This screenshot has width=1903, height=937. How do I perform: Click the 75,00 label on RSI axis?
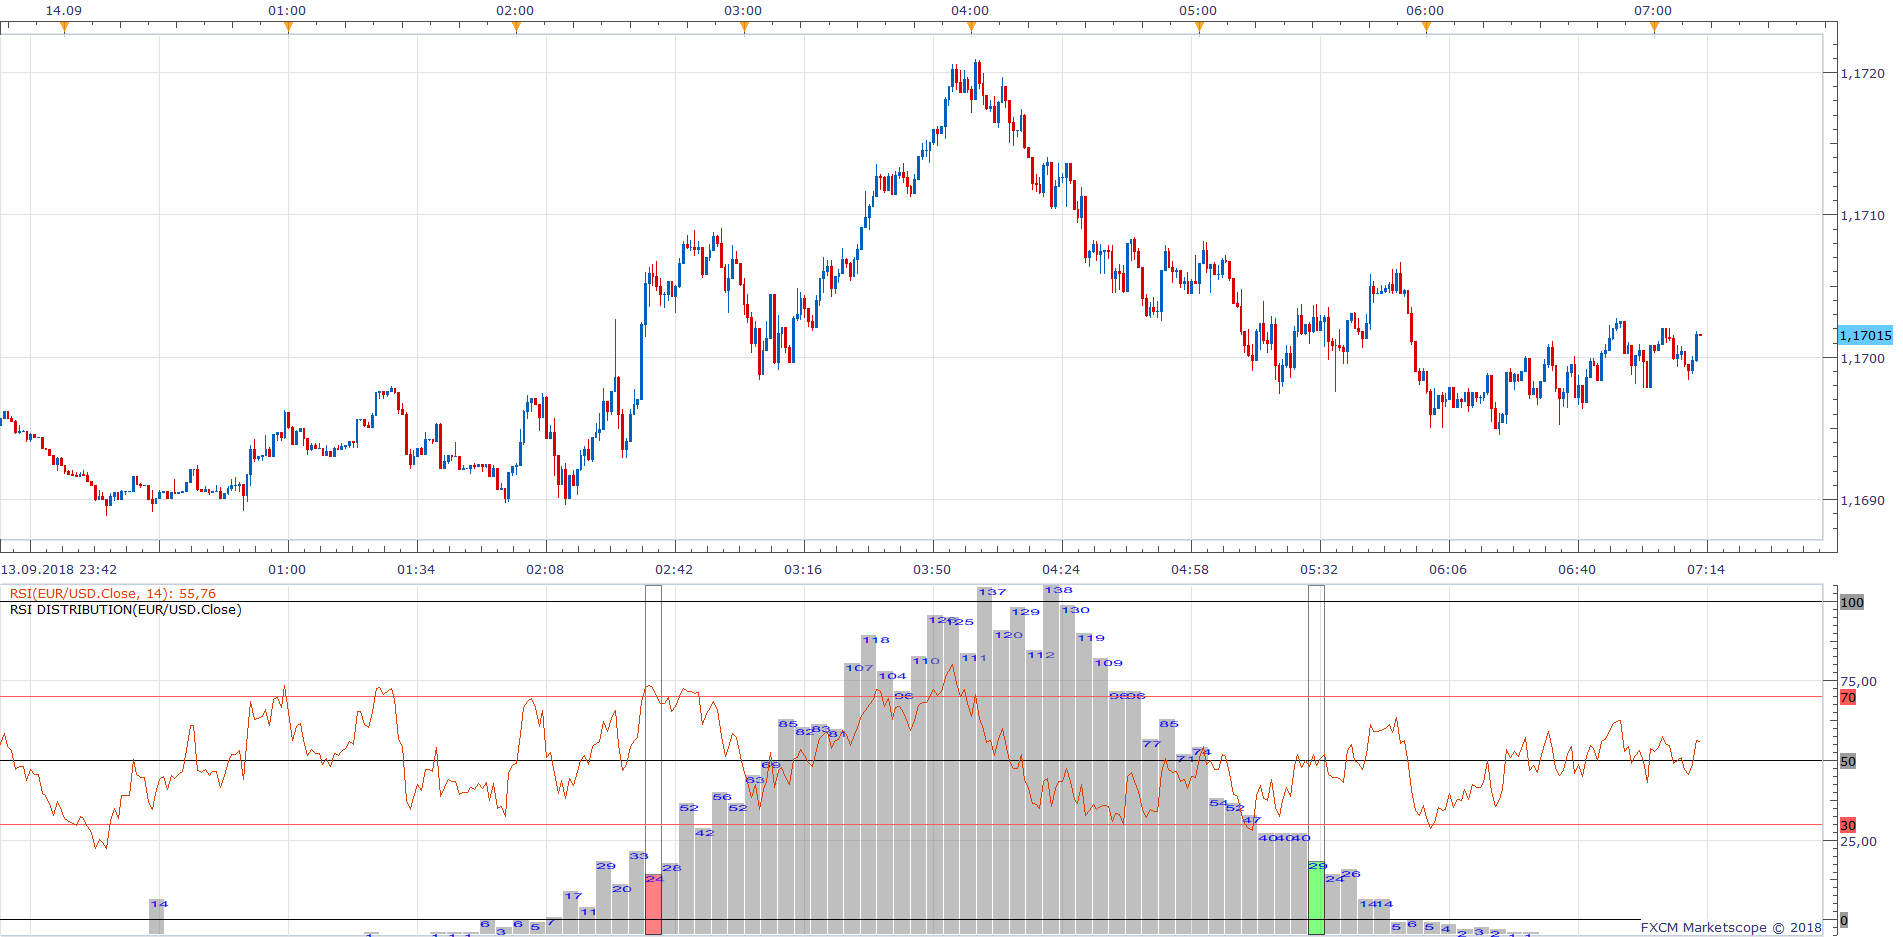(x=1859, y=681)
